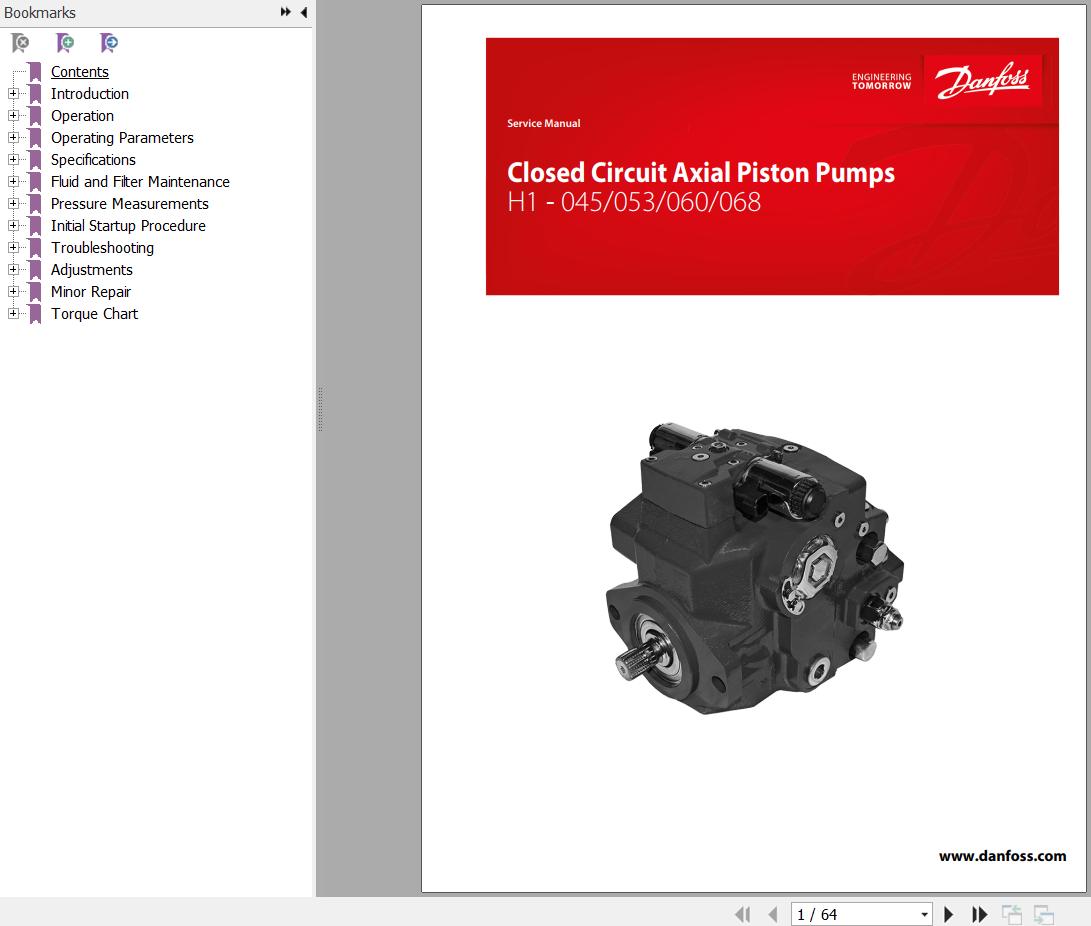Viewport: 1091px width, 926px height.
Task: Open the Operating Parameters bookmark
Action: 122,138
